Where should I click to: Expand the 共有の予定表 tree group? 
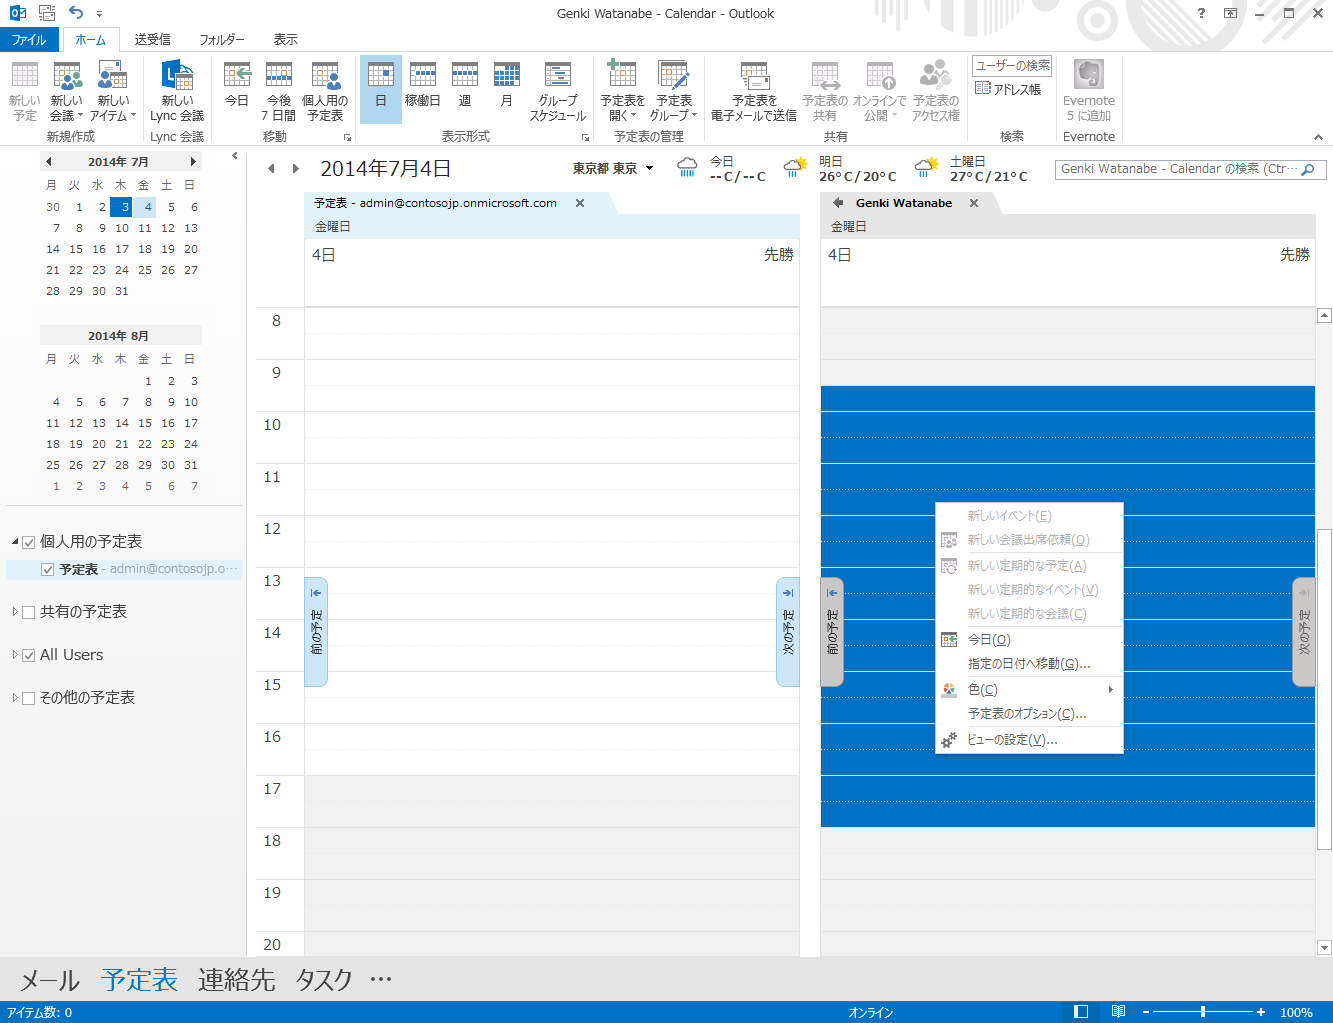coord(15,612)
